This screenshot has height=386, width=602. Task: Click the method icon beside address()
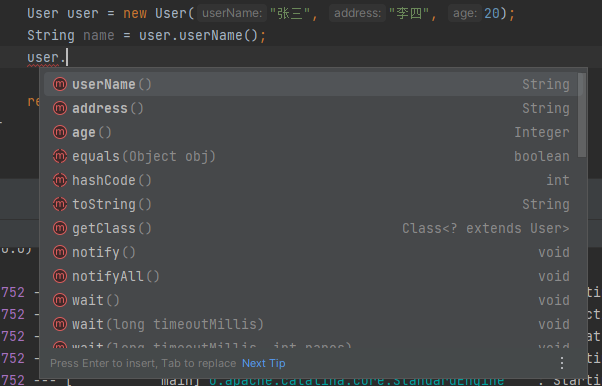pos(60,108)
